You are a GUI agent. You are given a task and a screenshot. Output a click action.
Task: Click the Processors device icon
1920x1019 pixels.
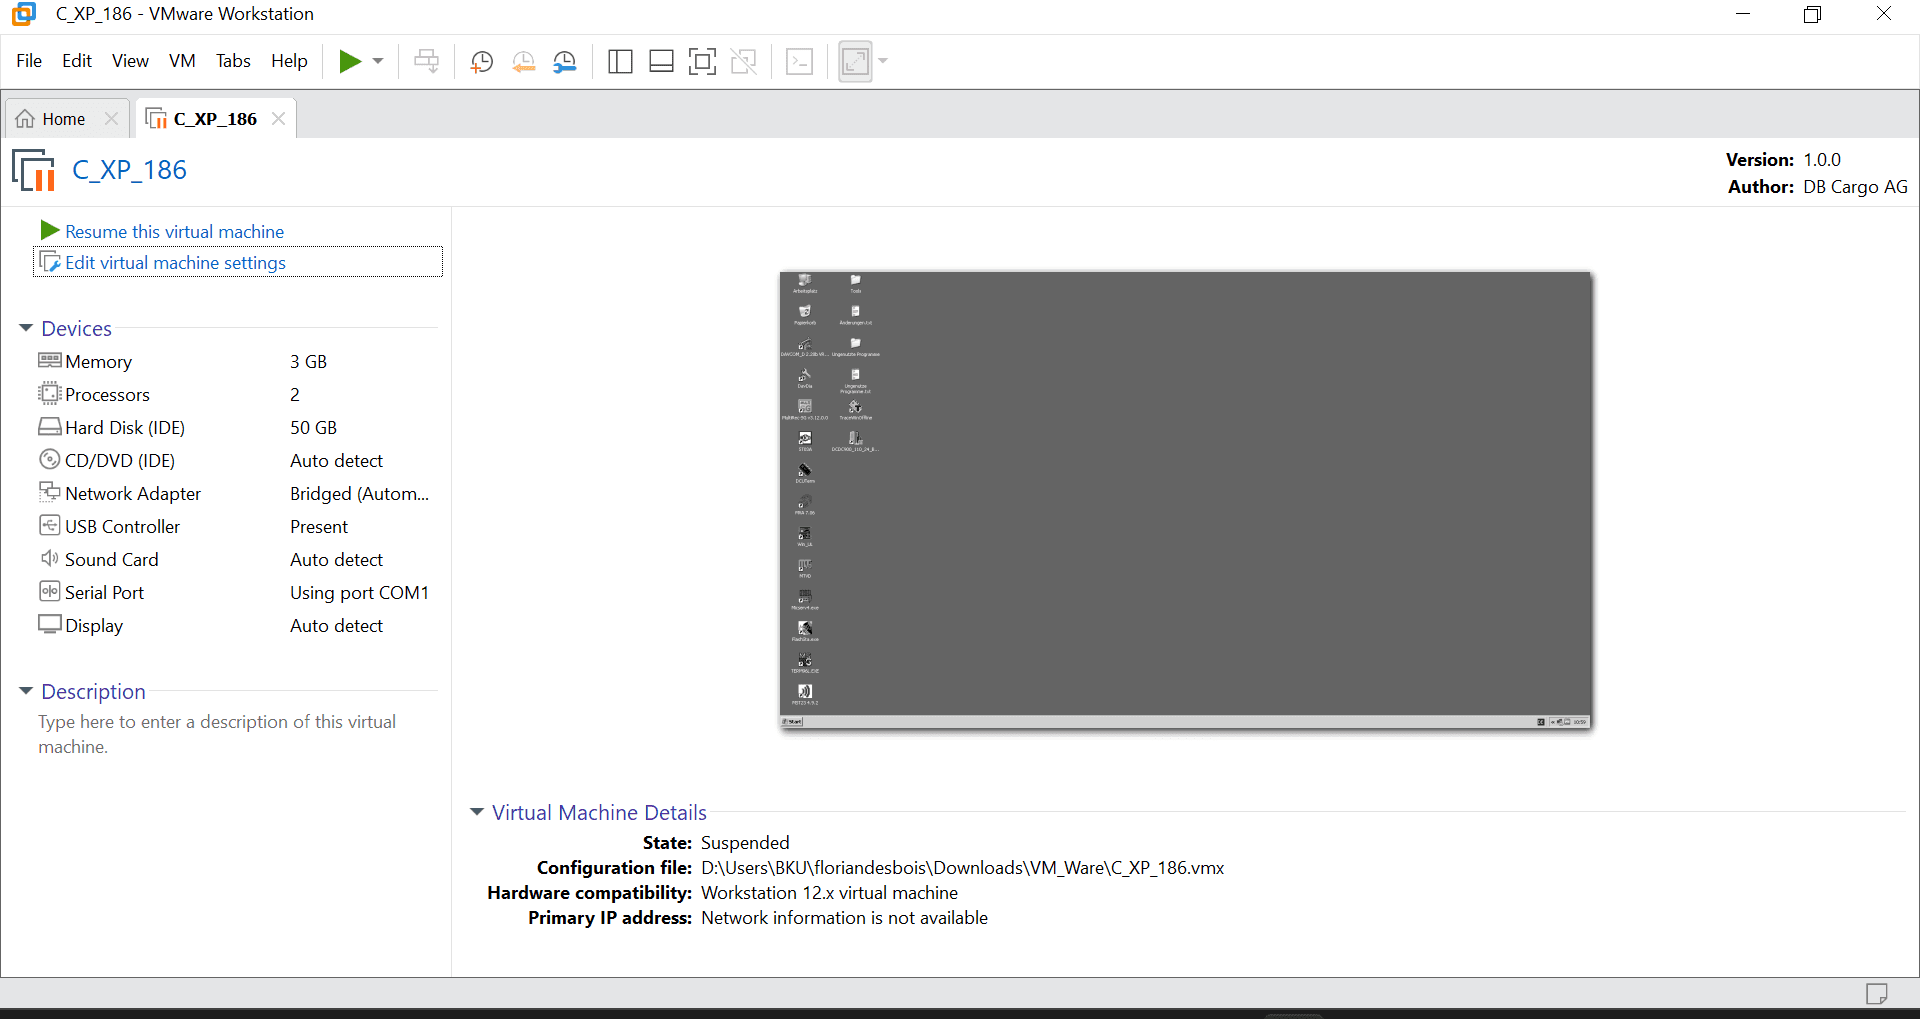click(x=50, y=393)
